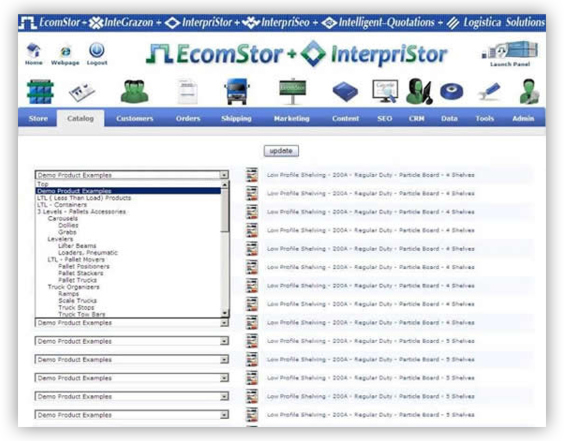Viewport: 564px width, 441px height.
Task: Click the Shipping truck icon
Action: 237,92
